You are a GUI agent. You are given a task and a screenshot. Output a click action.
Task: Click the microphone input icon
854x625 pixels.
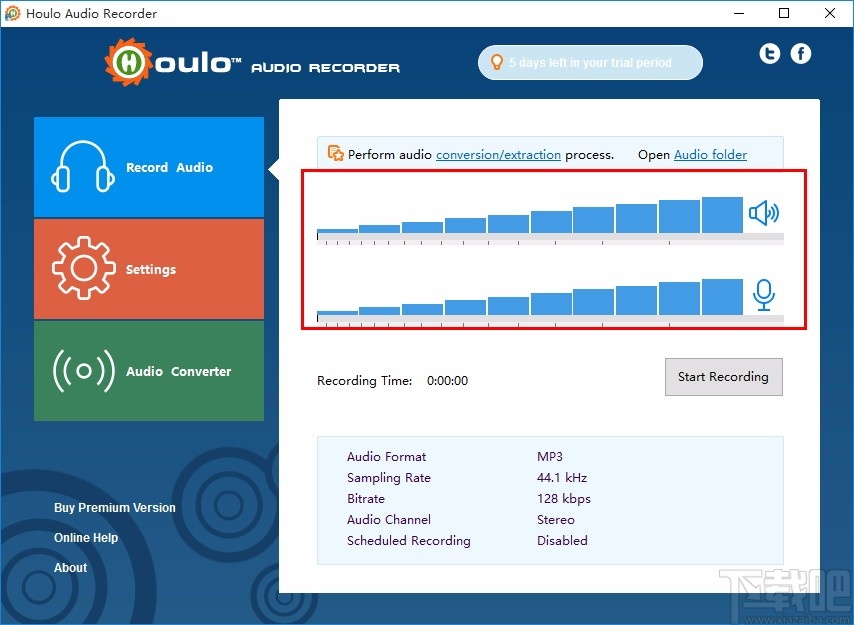click(x=763, y=297)
